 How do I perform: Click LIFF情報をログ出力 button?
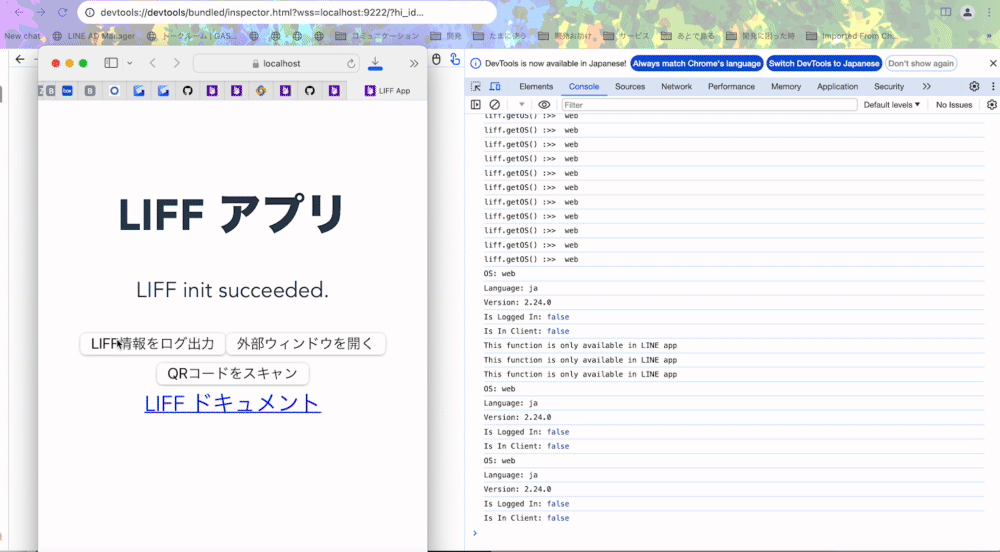click(152, 344)
